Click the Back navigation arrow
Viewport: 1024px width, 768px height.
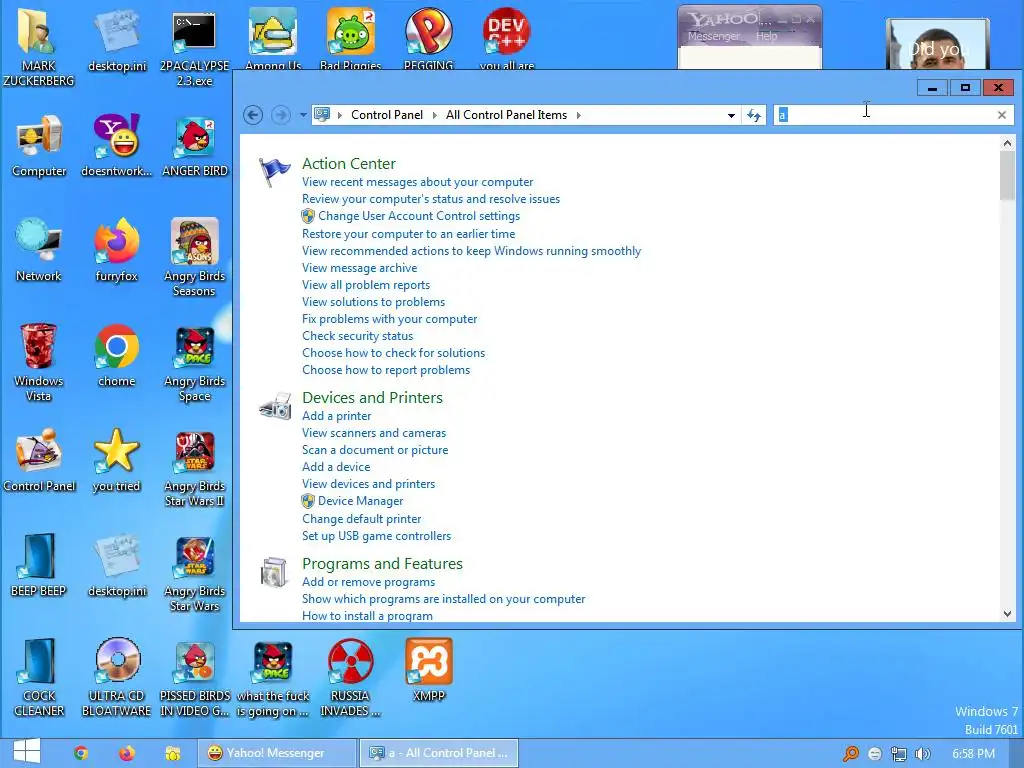[253, 115]
